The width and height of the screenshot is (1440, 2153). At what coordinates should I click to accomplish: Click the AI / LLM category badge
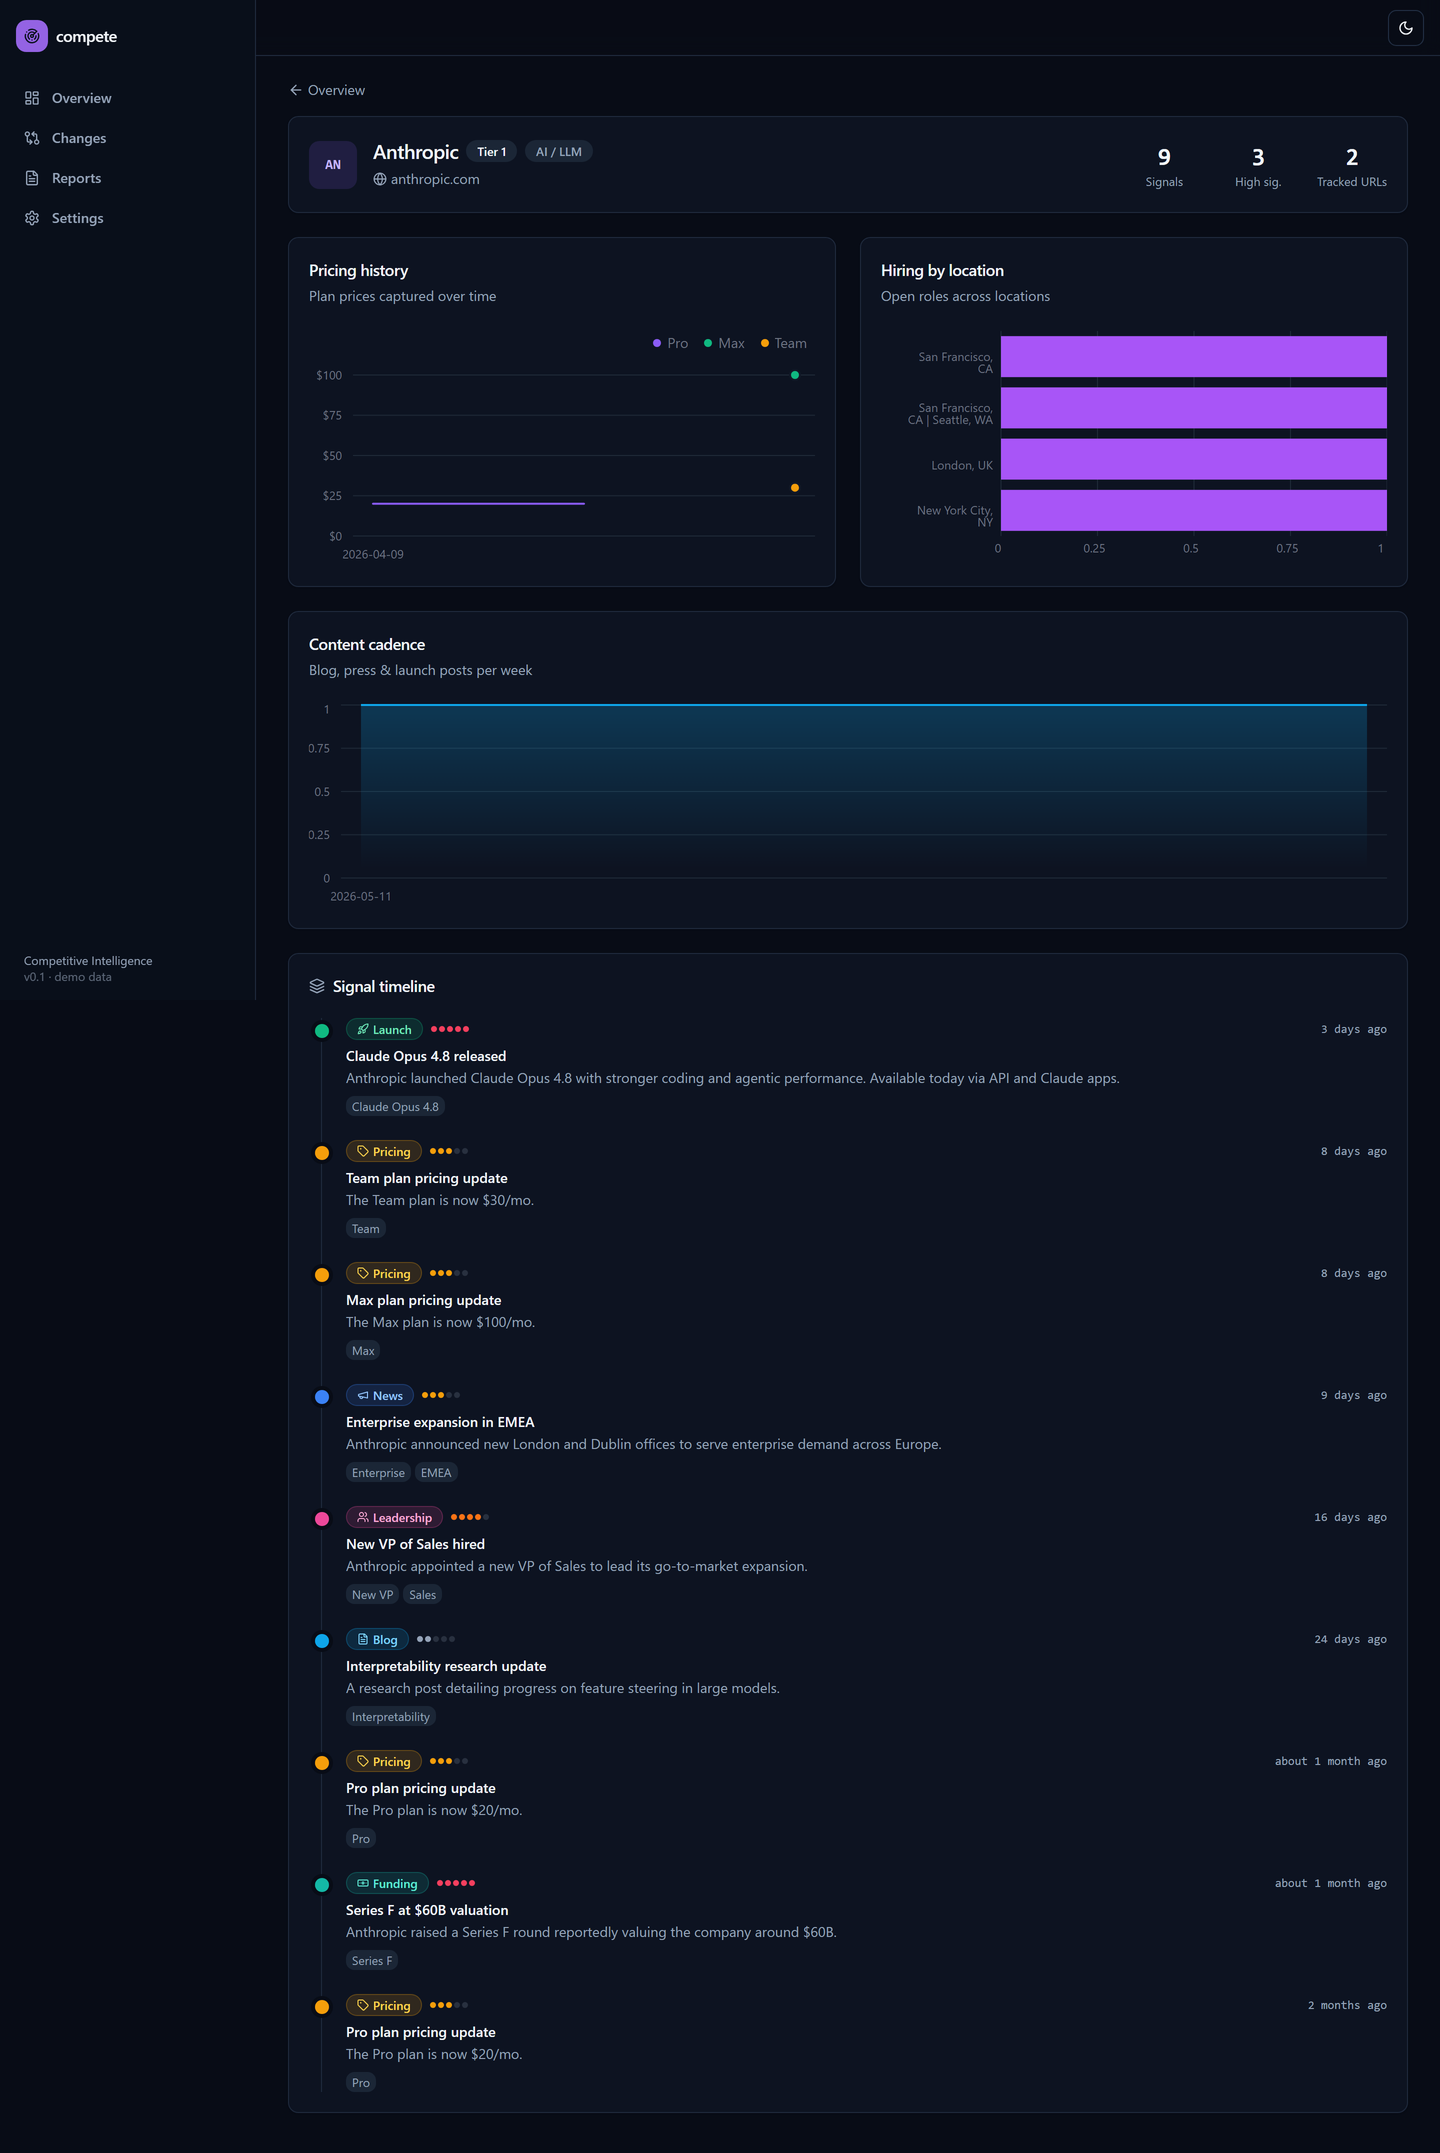point(559,152)
